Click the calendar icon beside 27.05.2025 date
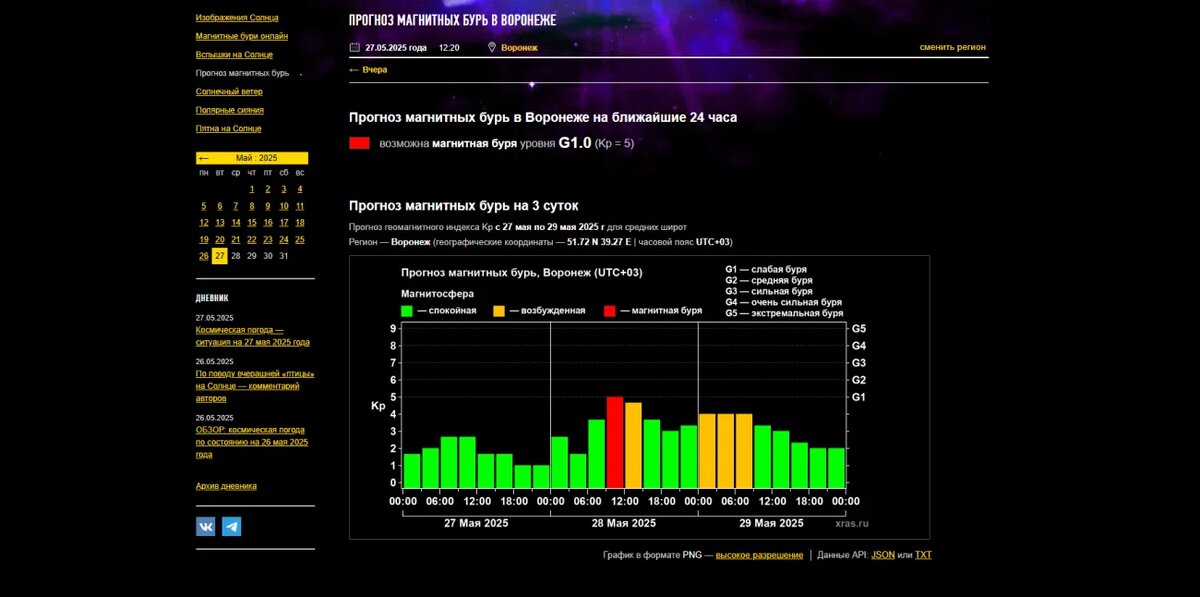The height and width of the screenshot is (597, 1200). click(354, 47)
